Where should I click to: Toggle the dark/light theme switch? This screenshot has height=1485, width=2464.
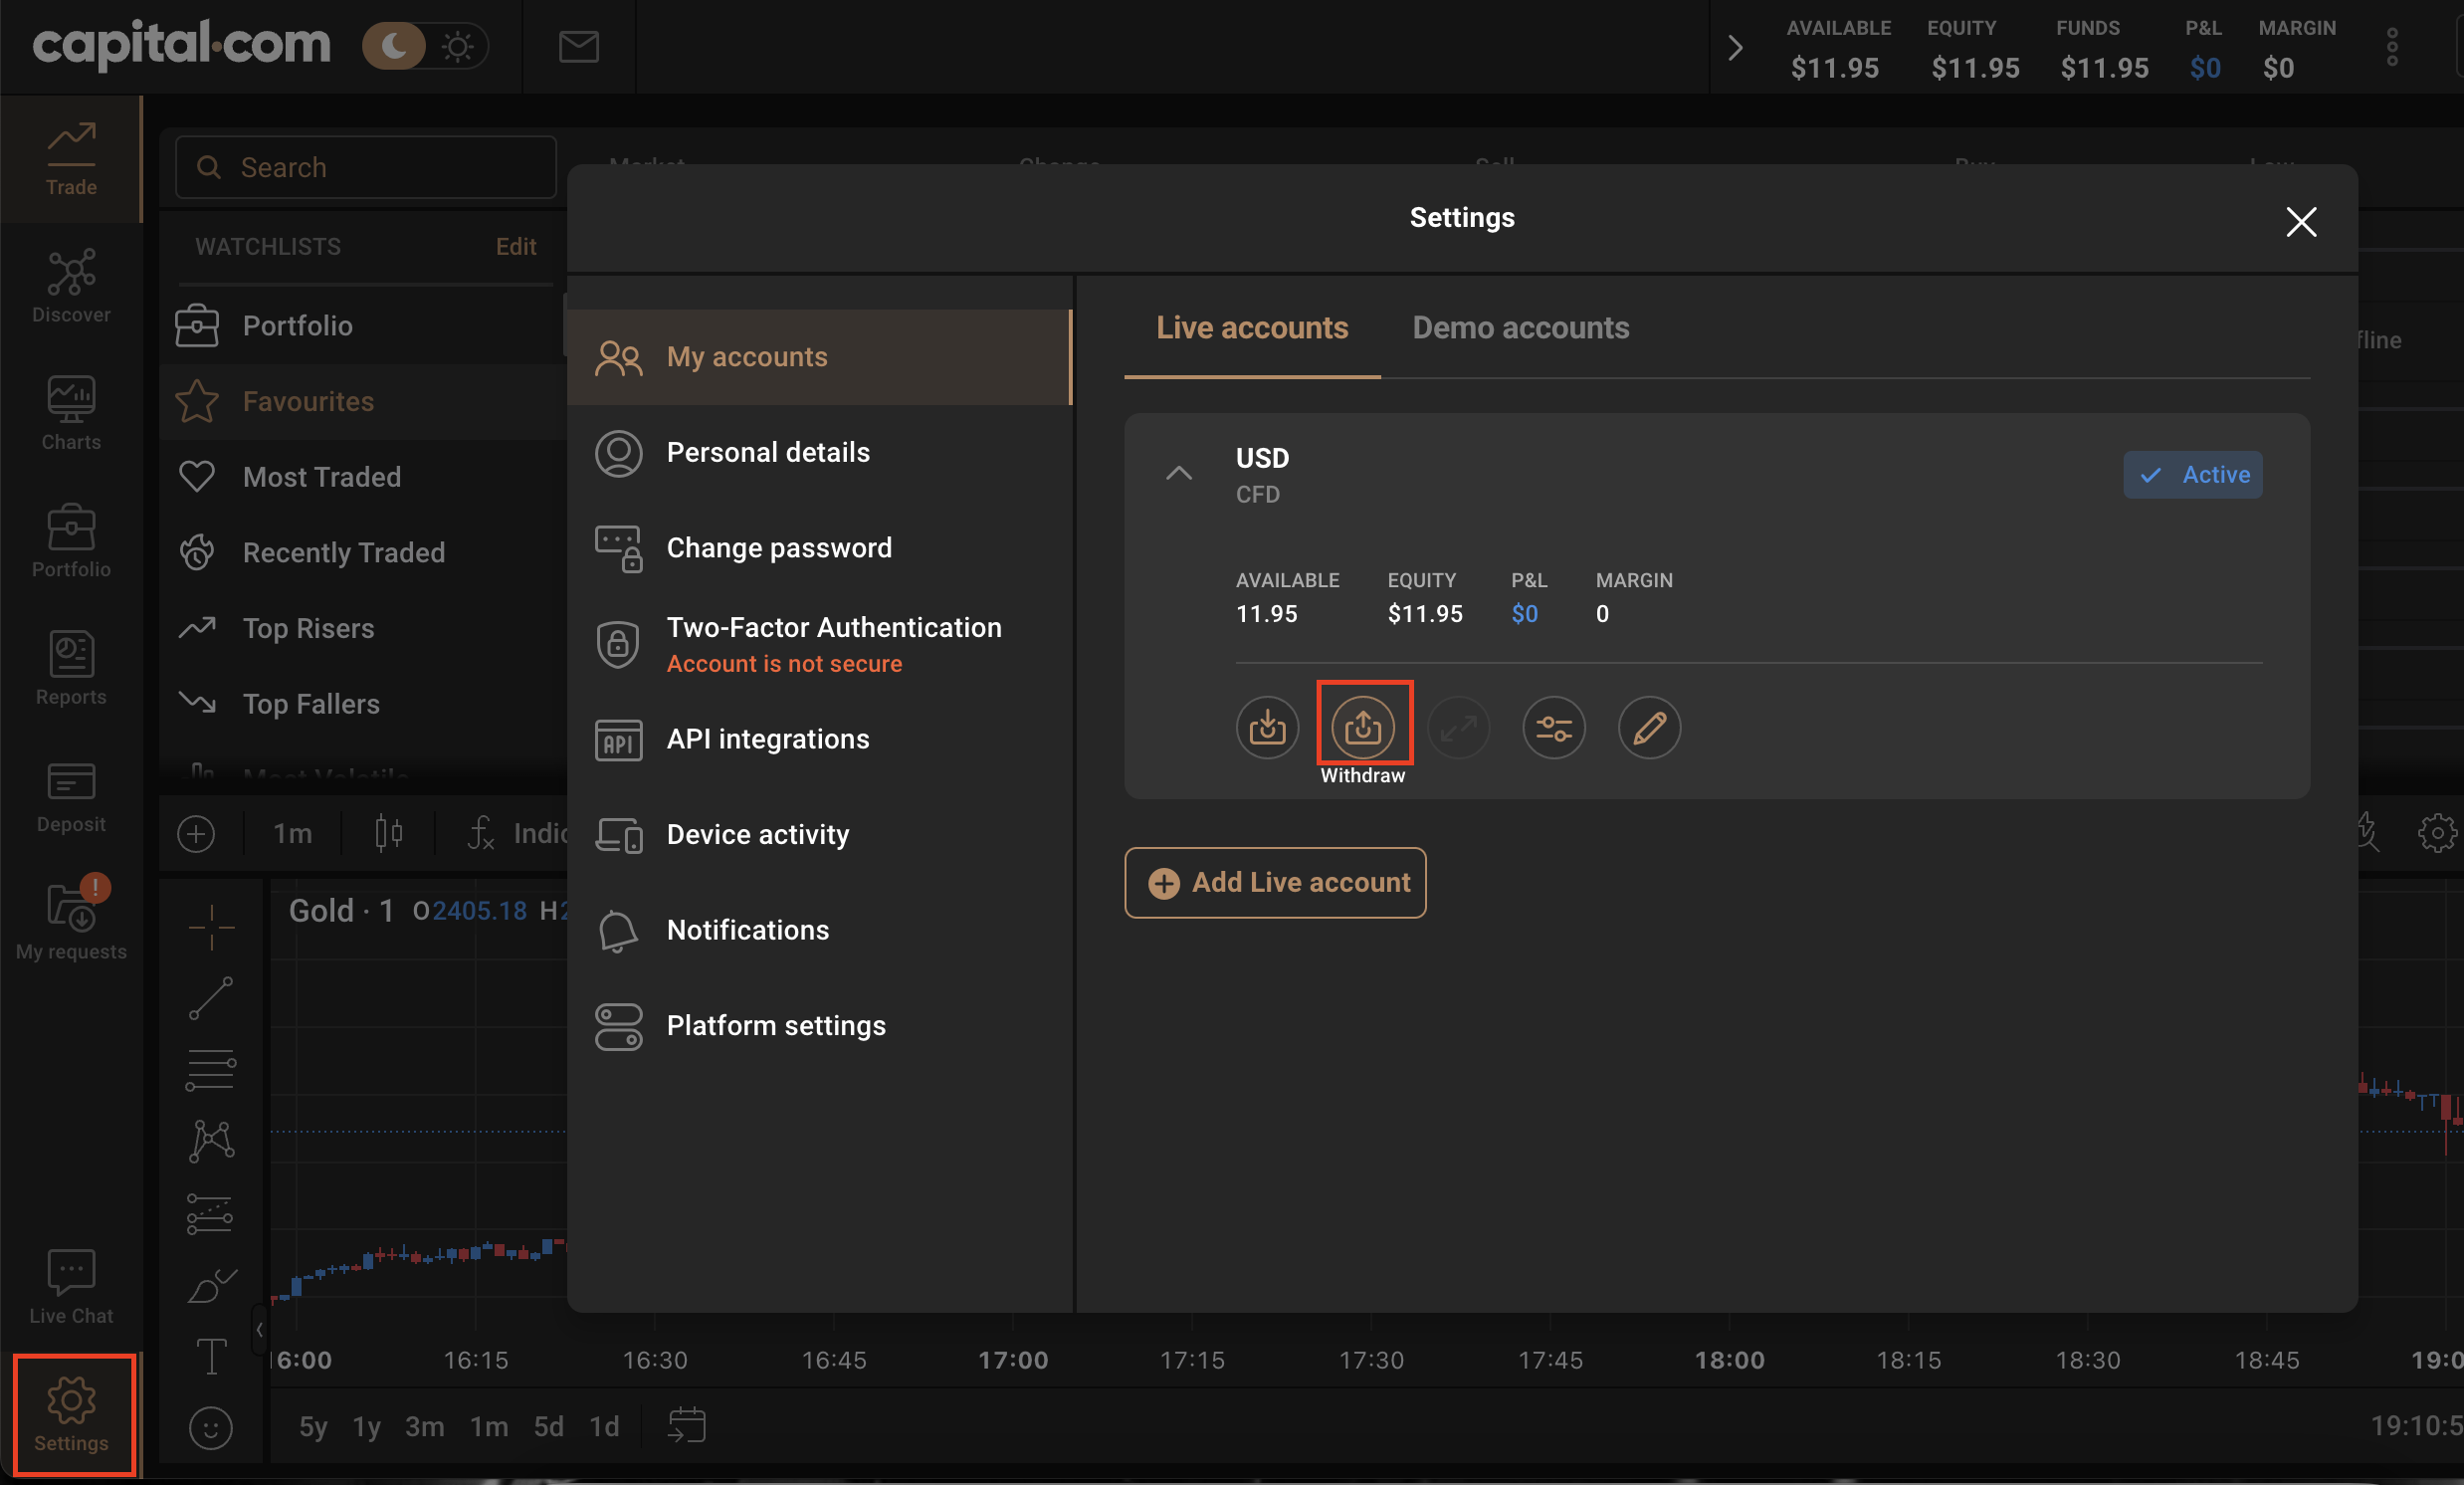point(425,46)
